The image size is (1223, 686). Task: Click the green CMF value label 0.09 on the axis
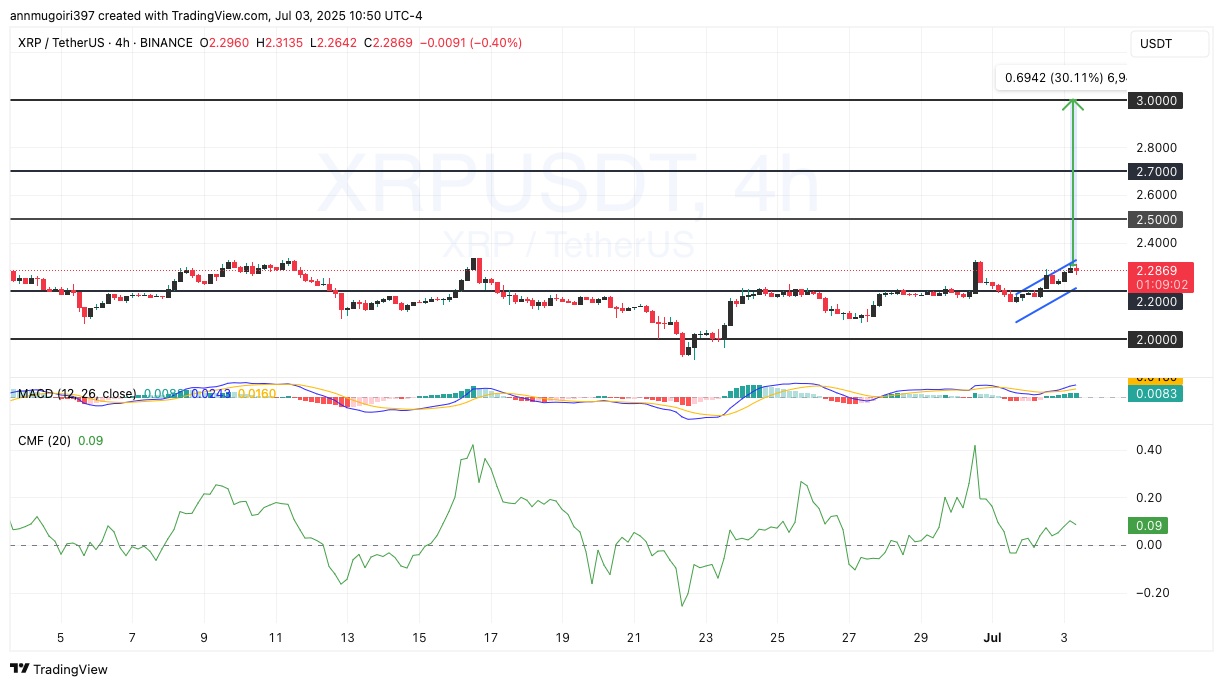click(x=1147, y=525)
